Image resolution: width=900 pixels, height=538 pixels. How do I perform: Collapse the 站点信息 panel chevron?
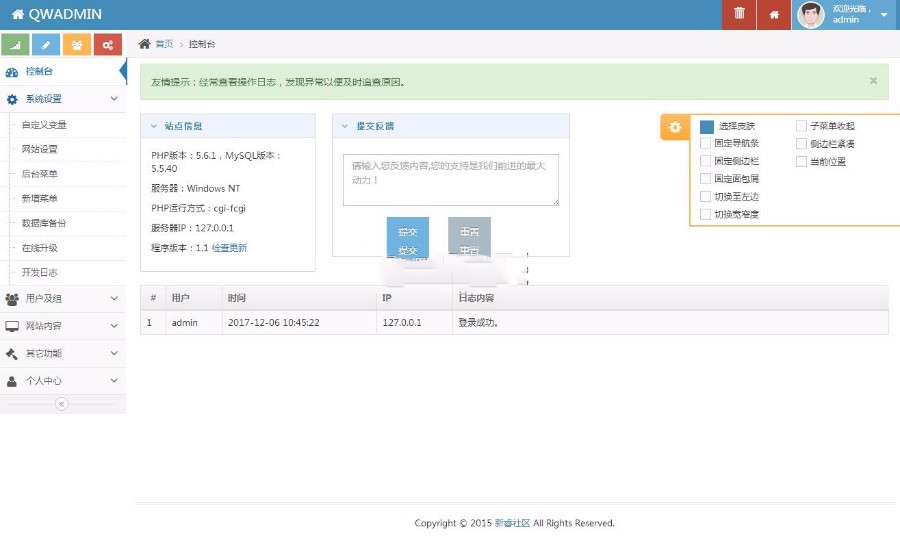153,126
